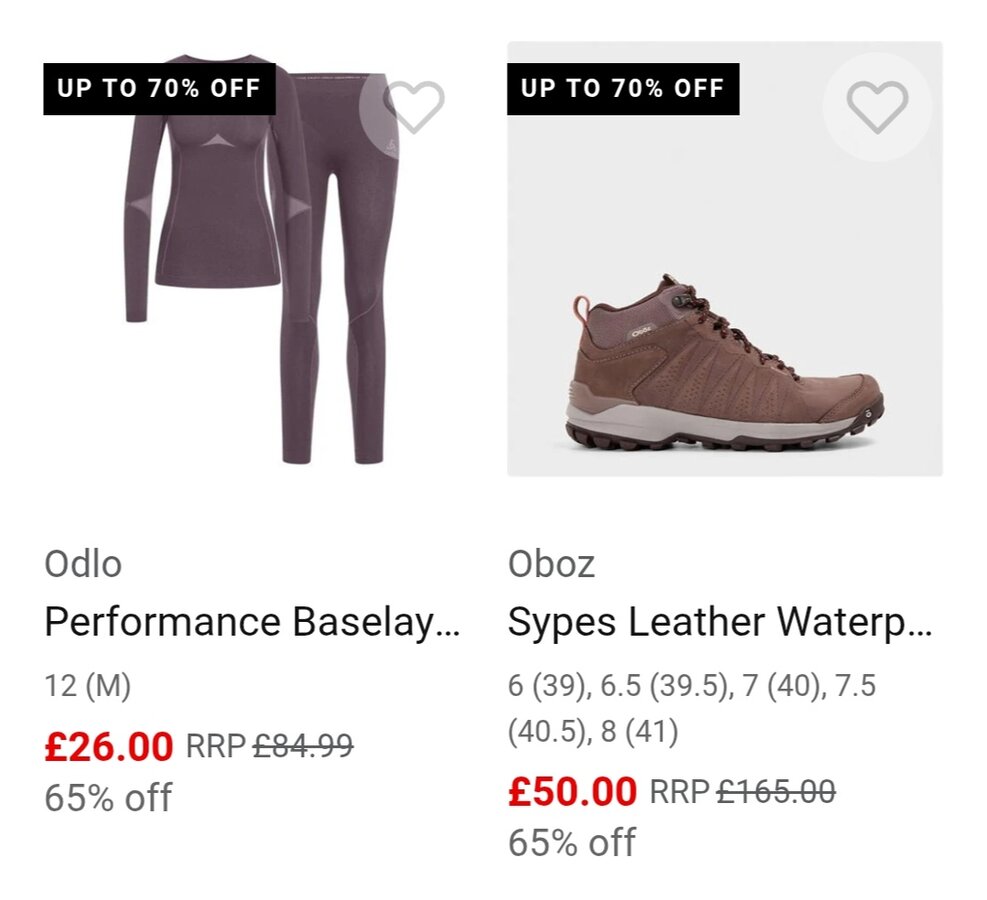
Task: Select the Oboz brand name
Action: coord(551,564)
